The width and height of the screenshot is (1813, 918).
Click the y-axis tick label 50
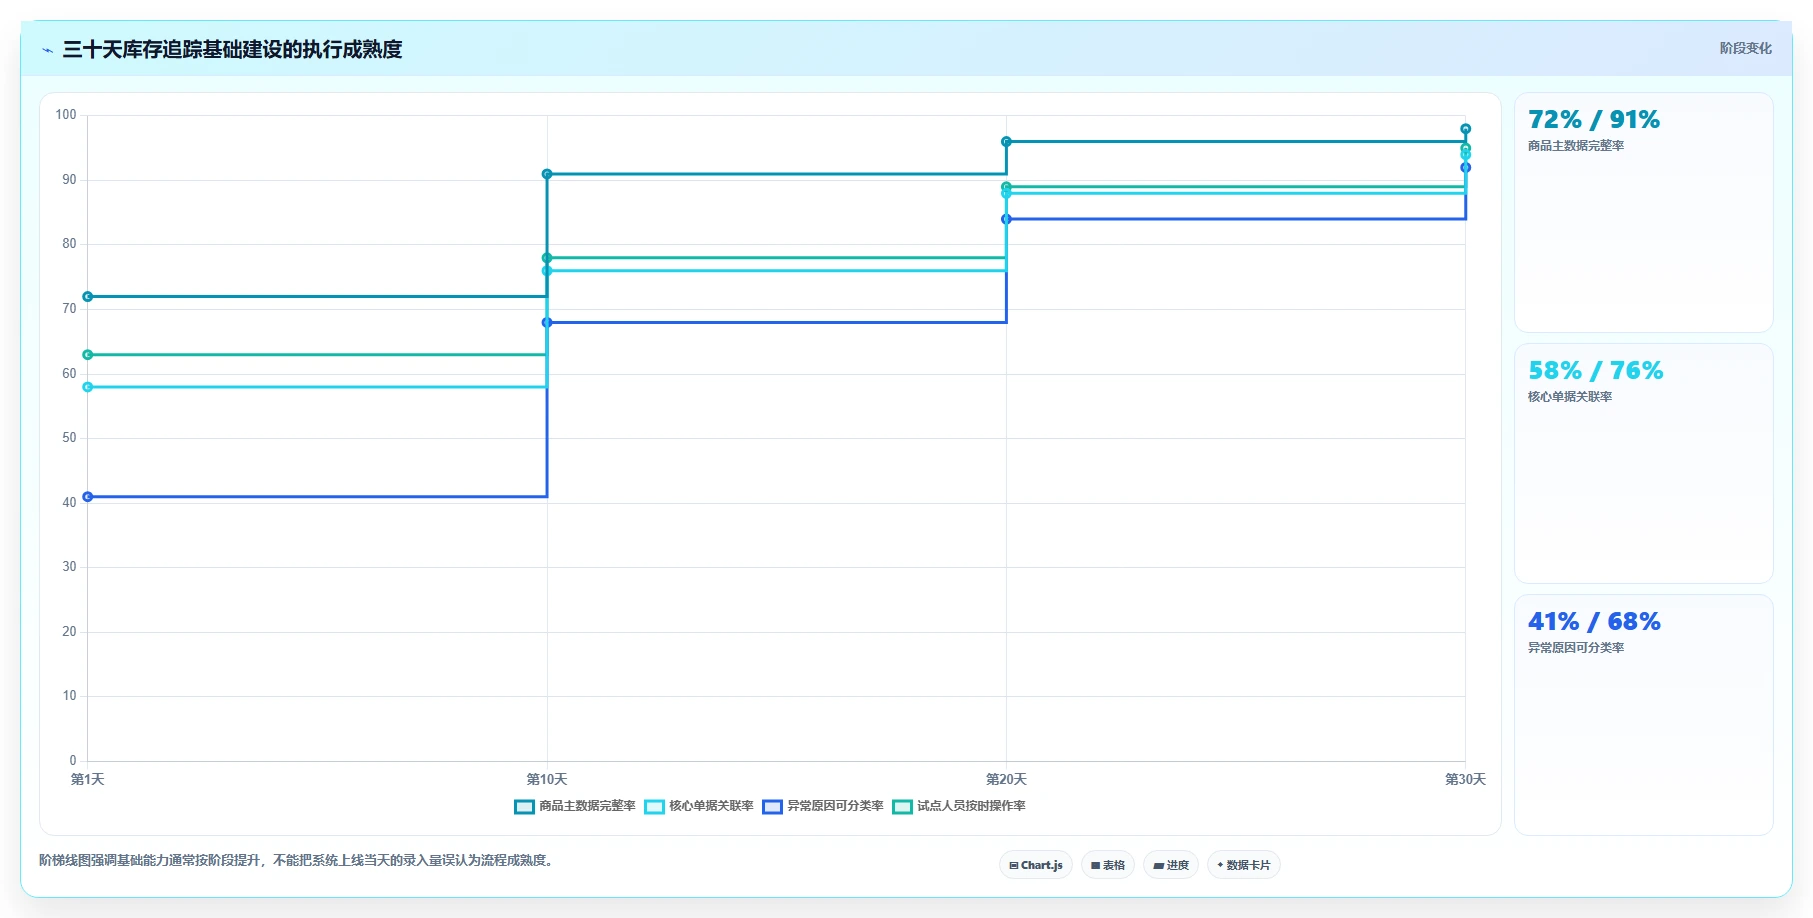(69, 438)
